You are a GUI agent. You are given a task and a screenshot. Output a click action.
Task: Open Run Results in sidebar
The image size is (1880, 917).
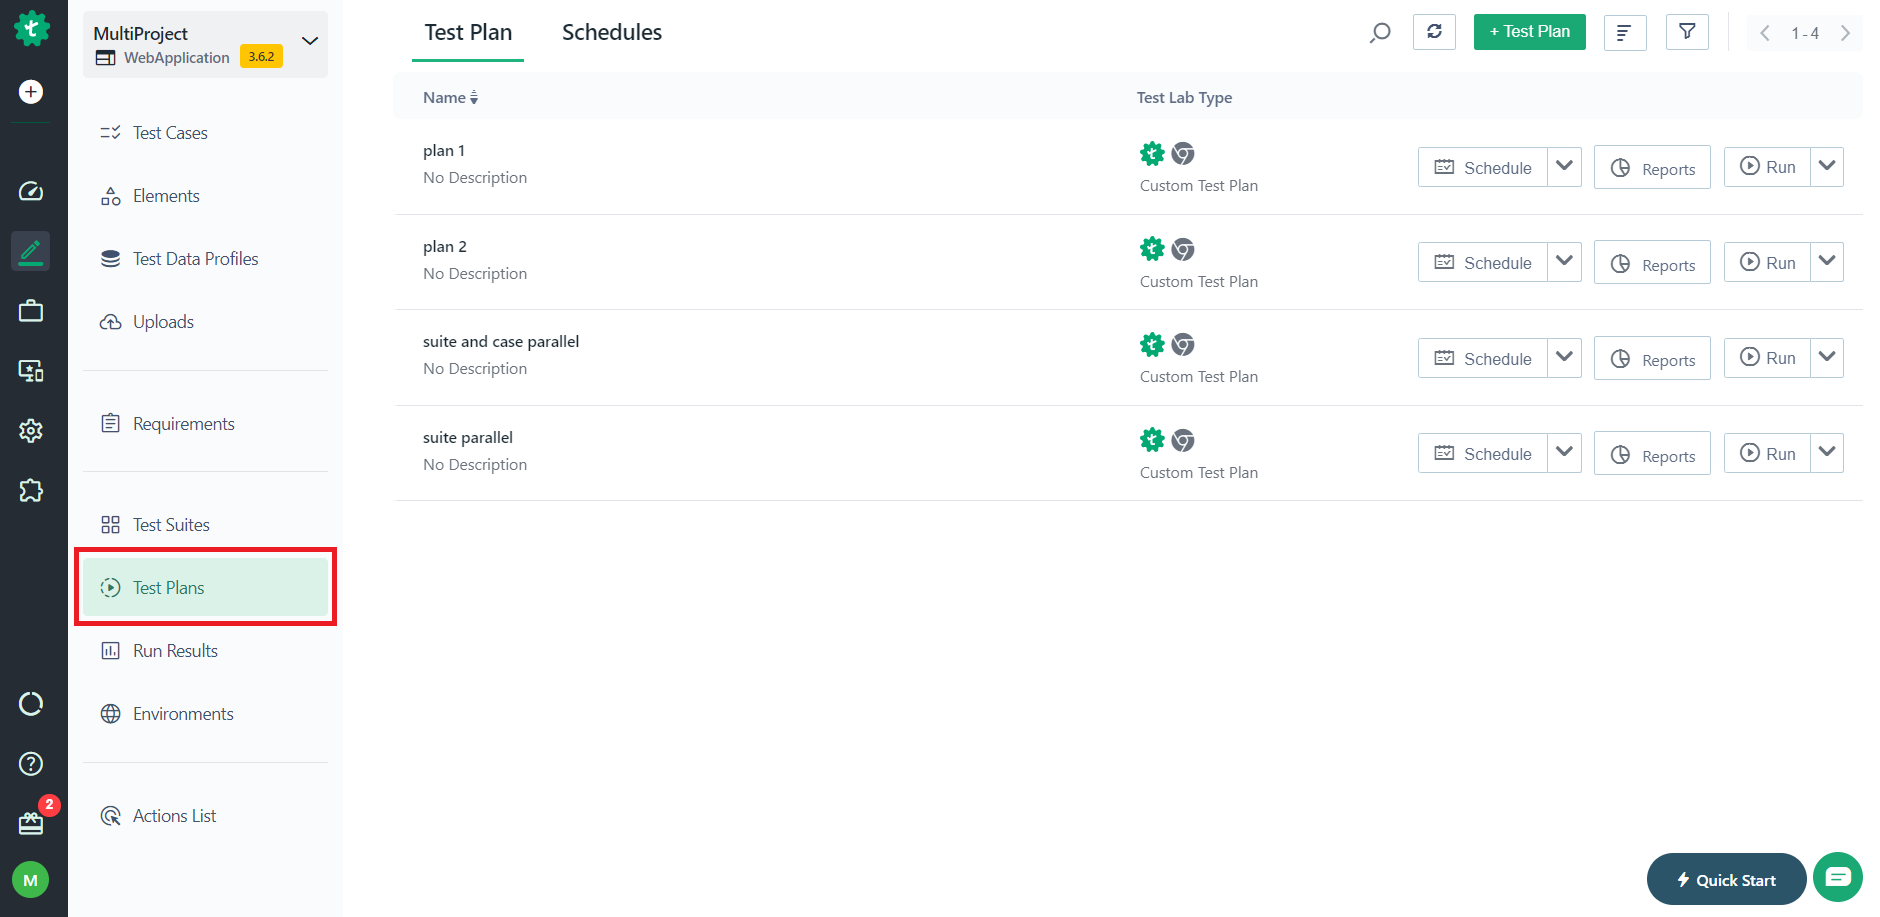tap(205, 651)
